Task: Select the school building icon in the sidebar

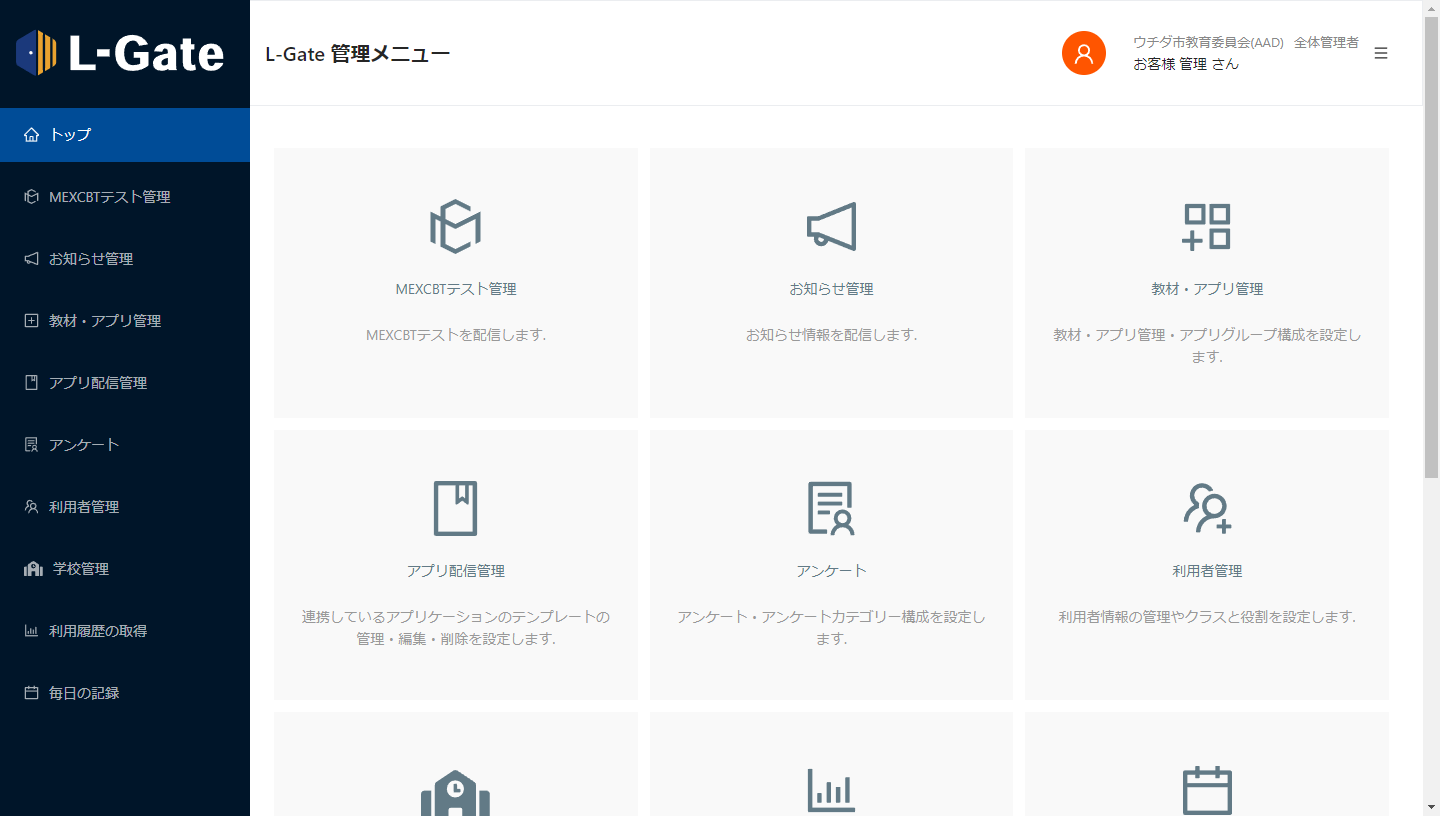Action: [33, 569]
